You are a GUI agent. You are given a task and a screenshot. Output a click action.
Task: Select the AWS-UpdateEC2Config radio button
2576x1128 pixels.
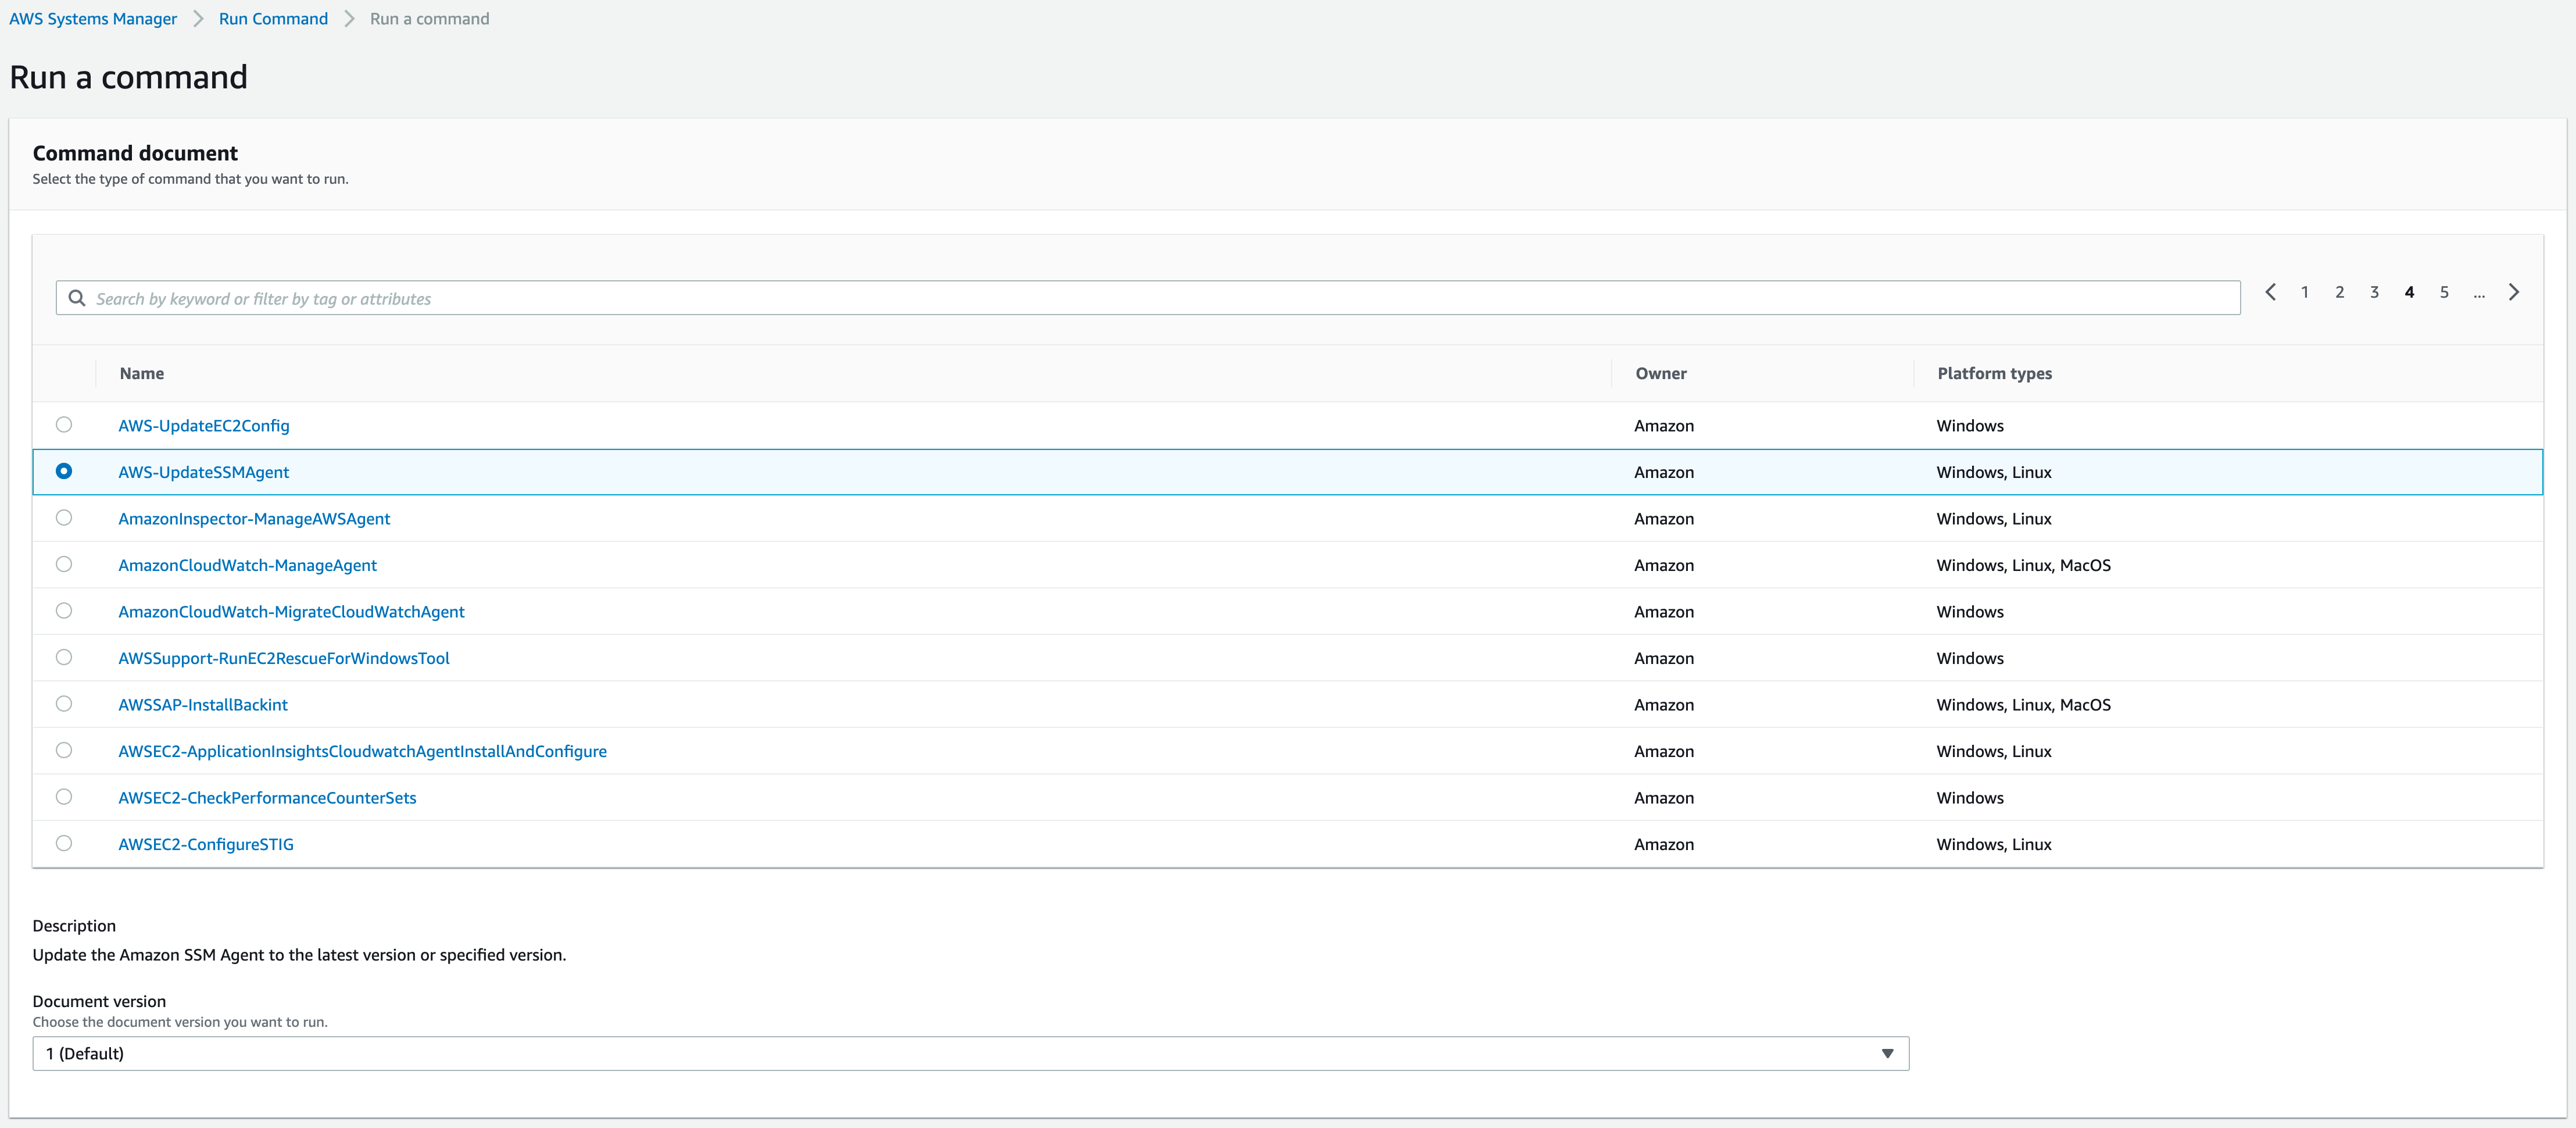65,425
